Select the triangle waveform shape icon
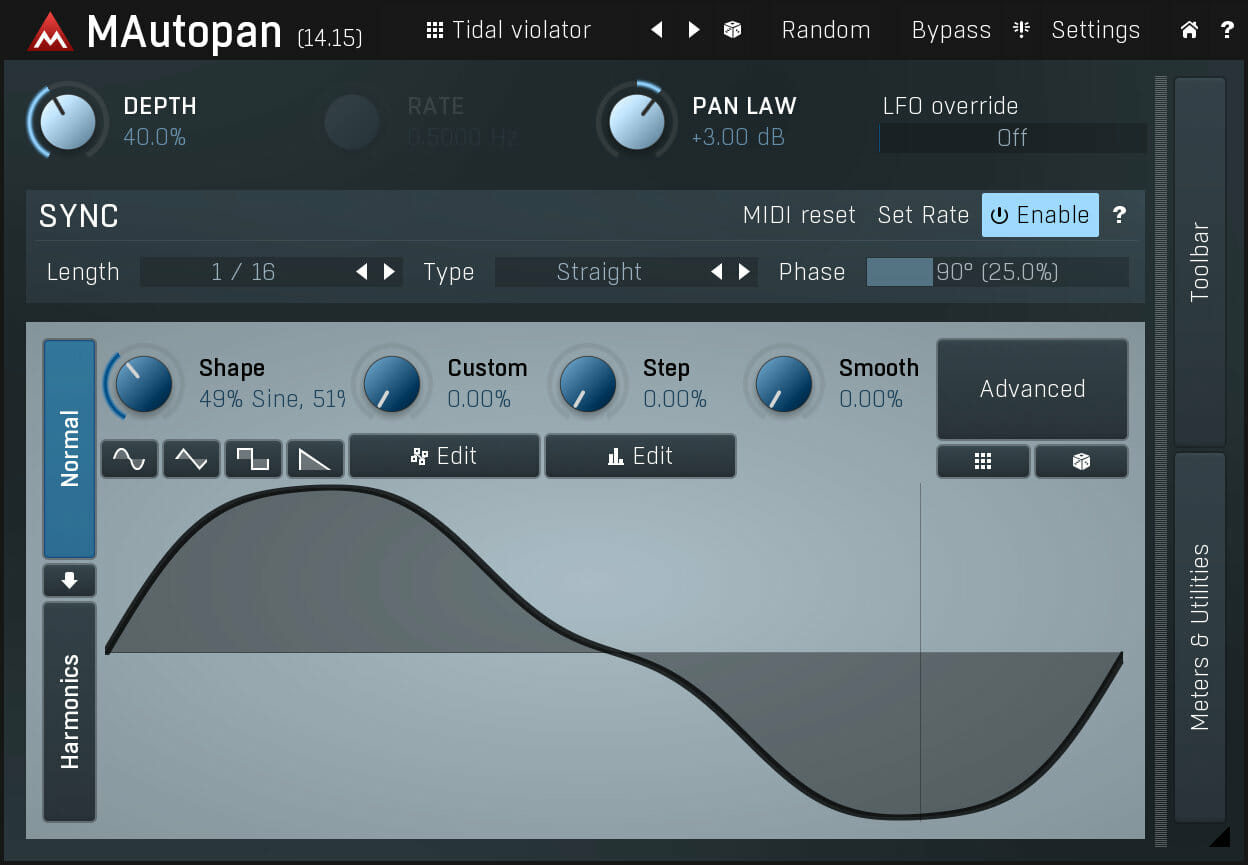 (191, 458)
